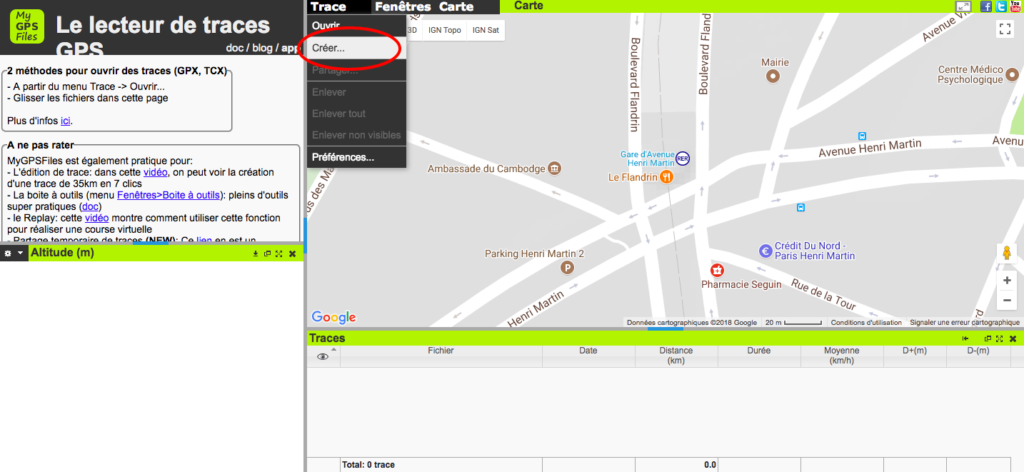
Task: Click Conditions d'utilisation map link
Action: (x=866, y=323)
